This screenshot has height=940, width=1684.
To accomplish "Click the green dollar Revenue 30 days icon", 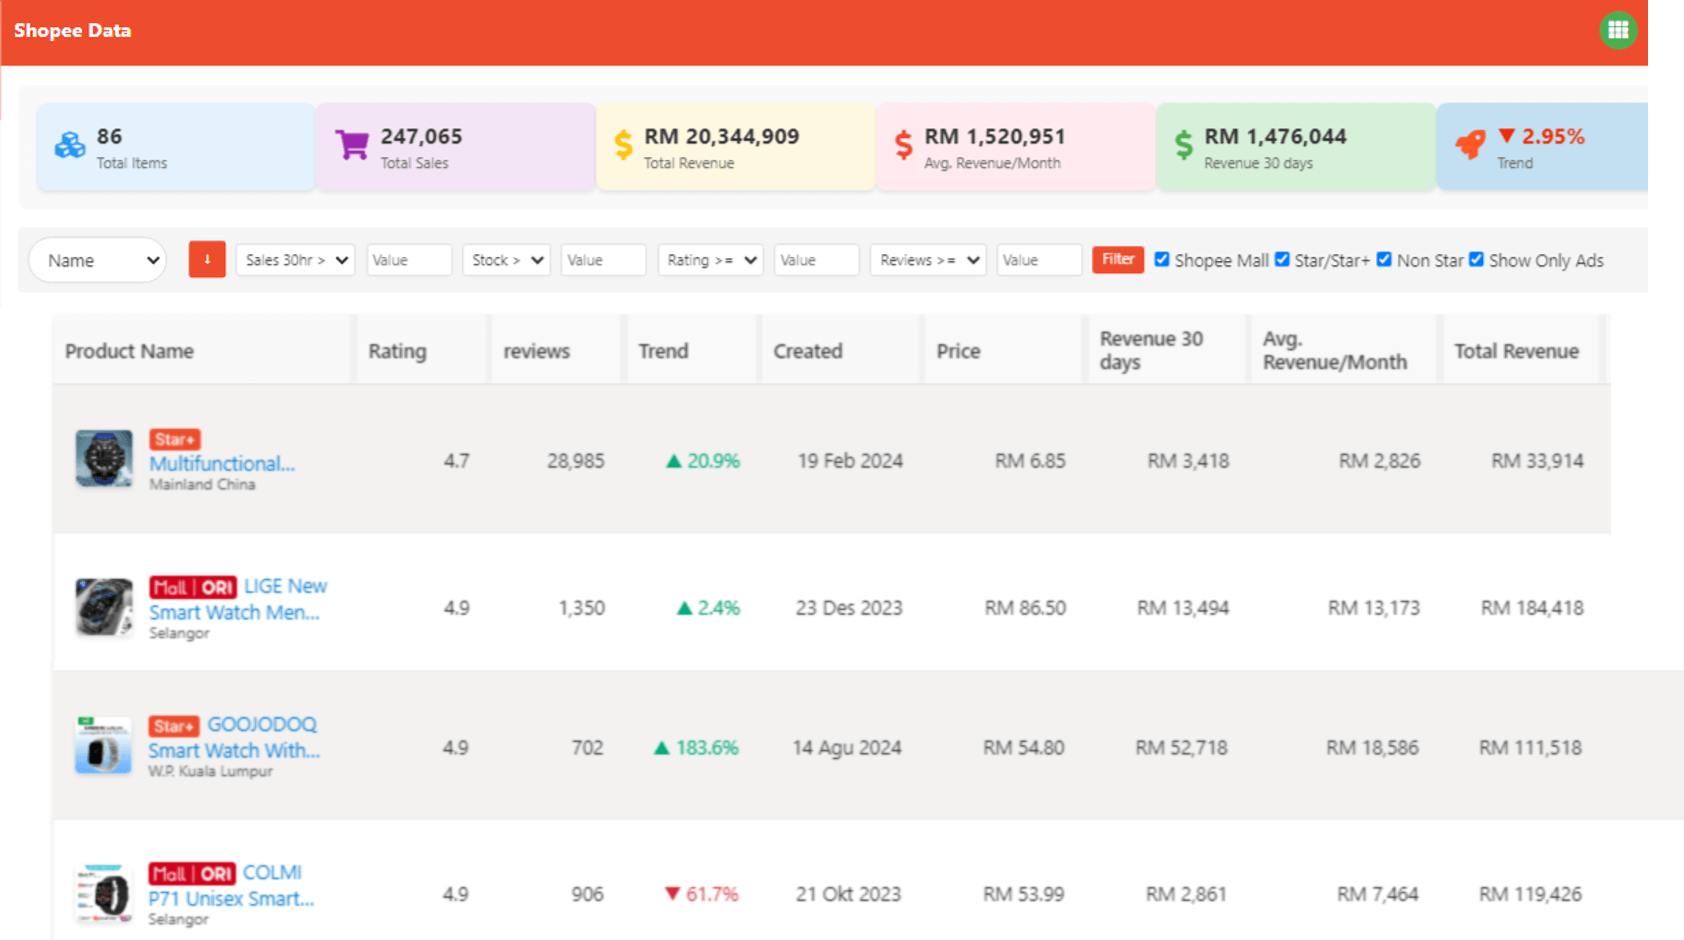I will [1183, 146].
